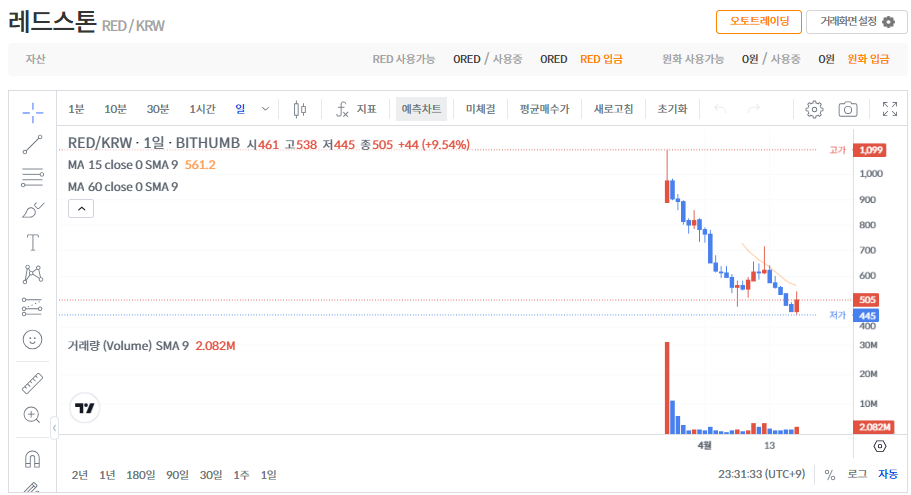Toggle 자동 auto scale
The height and width of the screenshot is (495, 911).
pos(888,475)
